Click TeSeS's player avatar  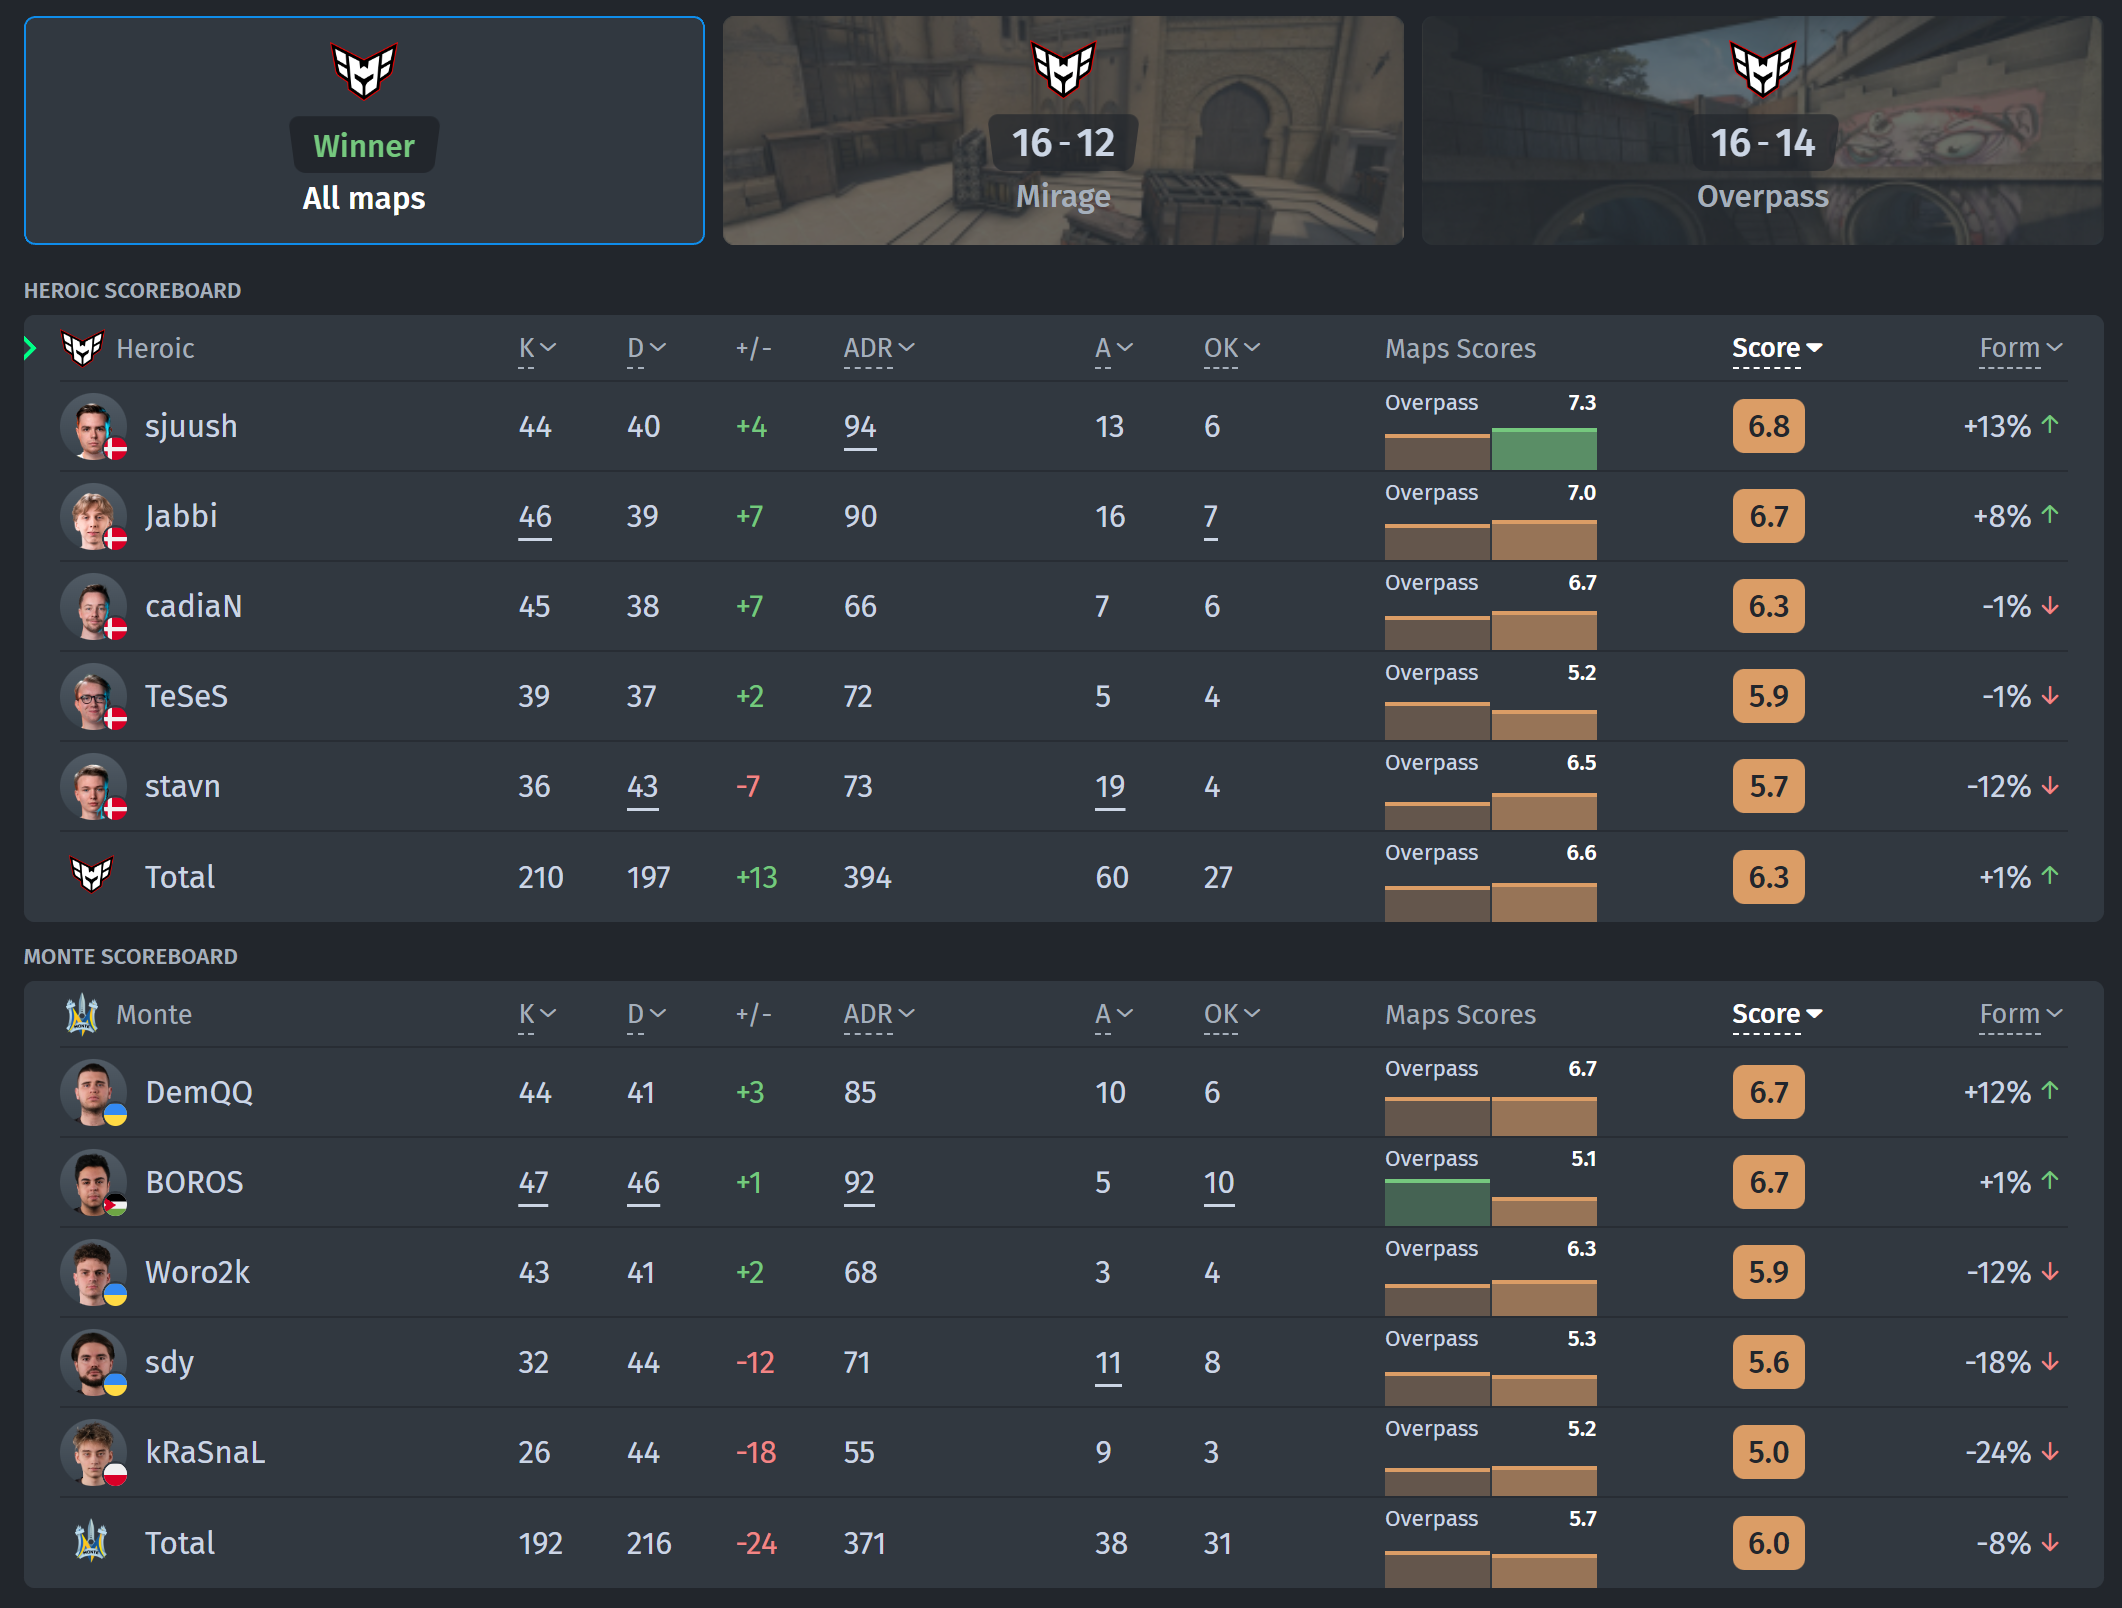pyautogui.click(x=93, y=696)
